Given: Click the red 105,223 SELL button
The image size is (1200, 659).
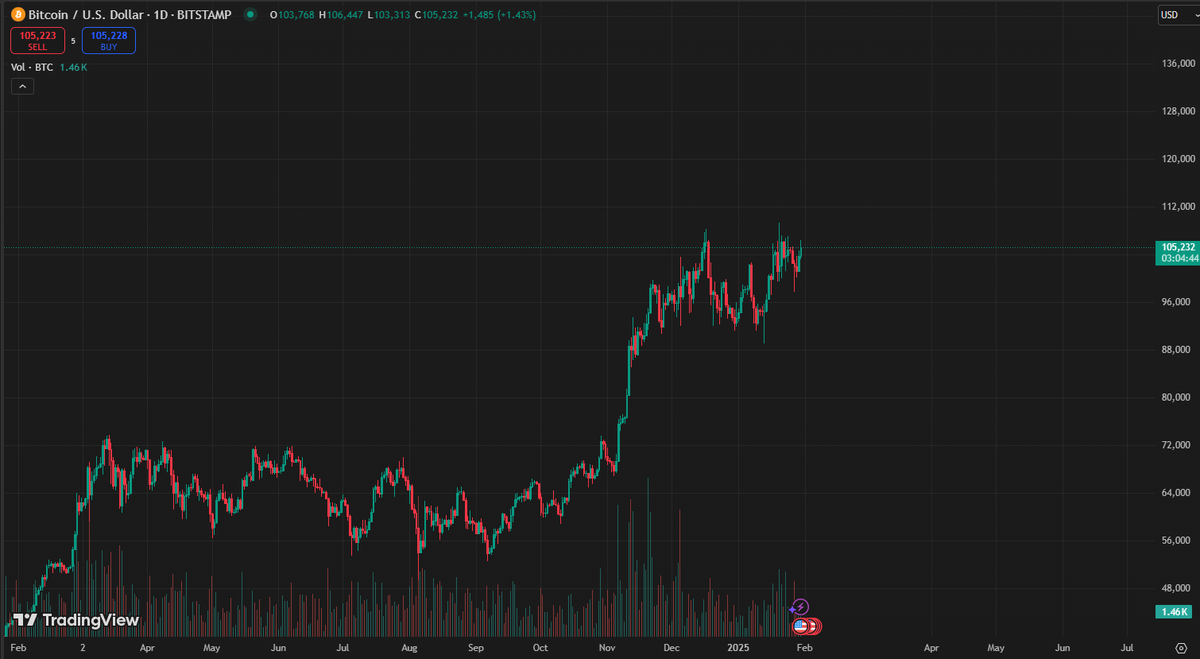Looking at the screenshot, I should click(x=38, y=41).
